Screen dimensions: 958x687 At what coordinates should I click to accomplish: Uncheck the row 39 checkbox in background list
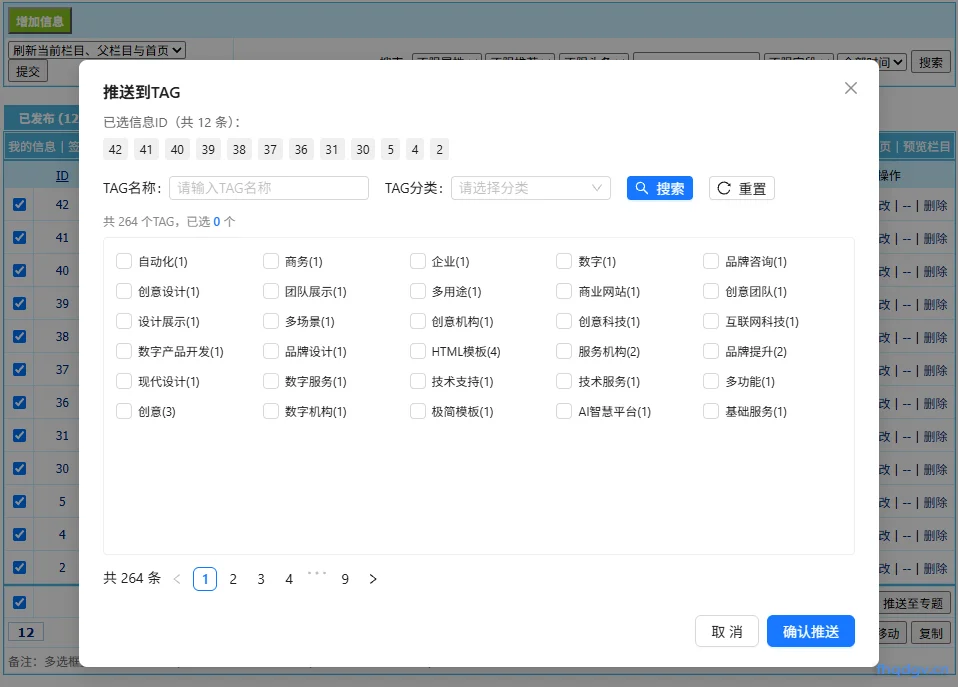point(20,304)
